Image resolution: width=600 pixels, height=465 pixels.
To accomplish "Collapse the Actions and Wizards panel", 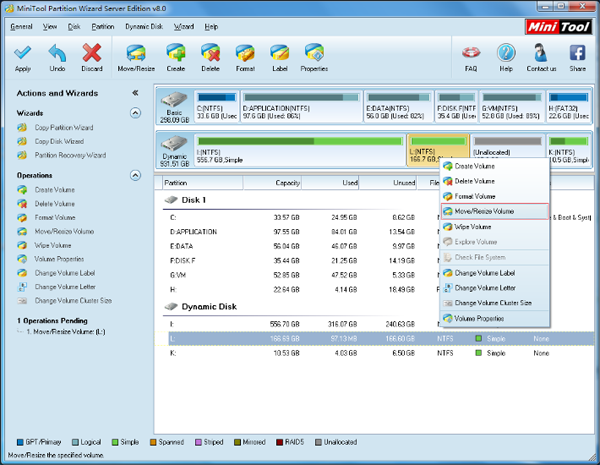I will point(135,93).
